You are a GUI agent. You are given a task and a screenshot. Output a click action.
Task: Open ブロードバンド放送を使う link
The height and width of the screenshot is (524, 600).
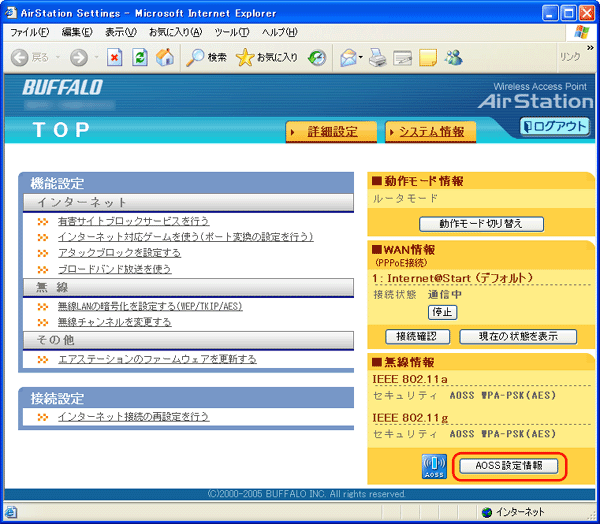click(114, 269)
